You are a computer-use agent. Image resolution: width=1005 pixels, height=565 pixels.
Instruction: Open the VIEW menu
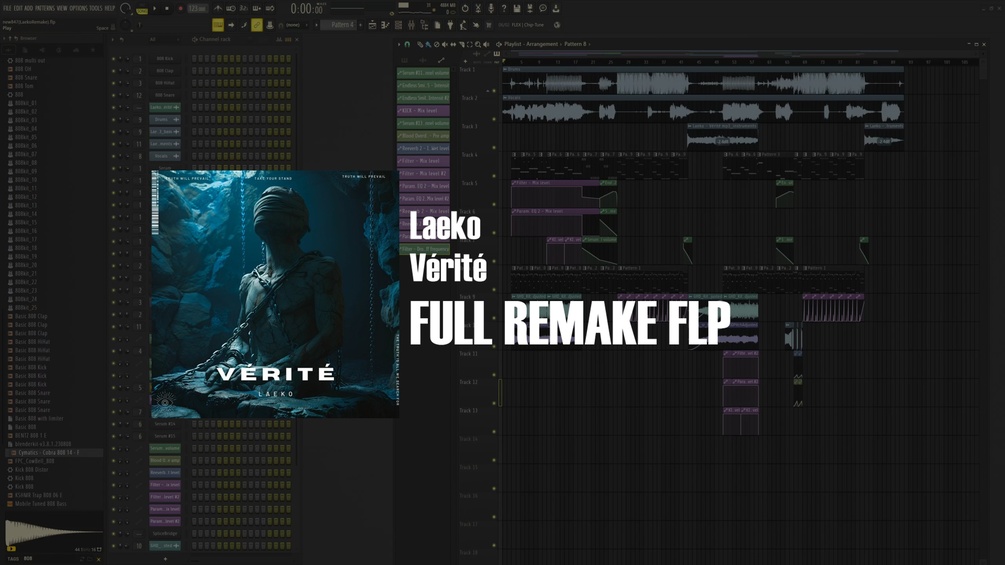click(62, 8)
